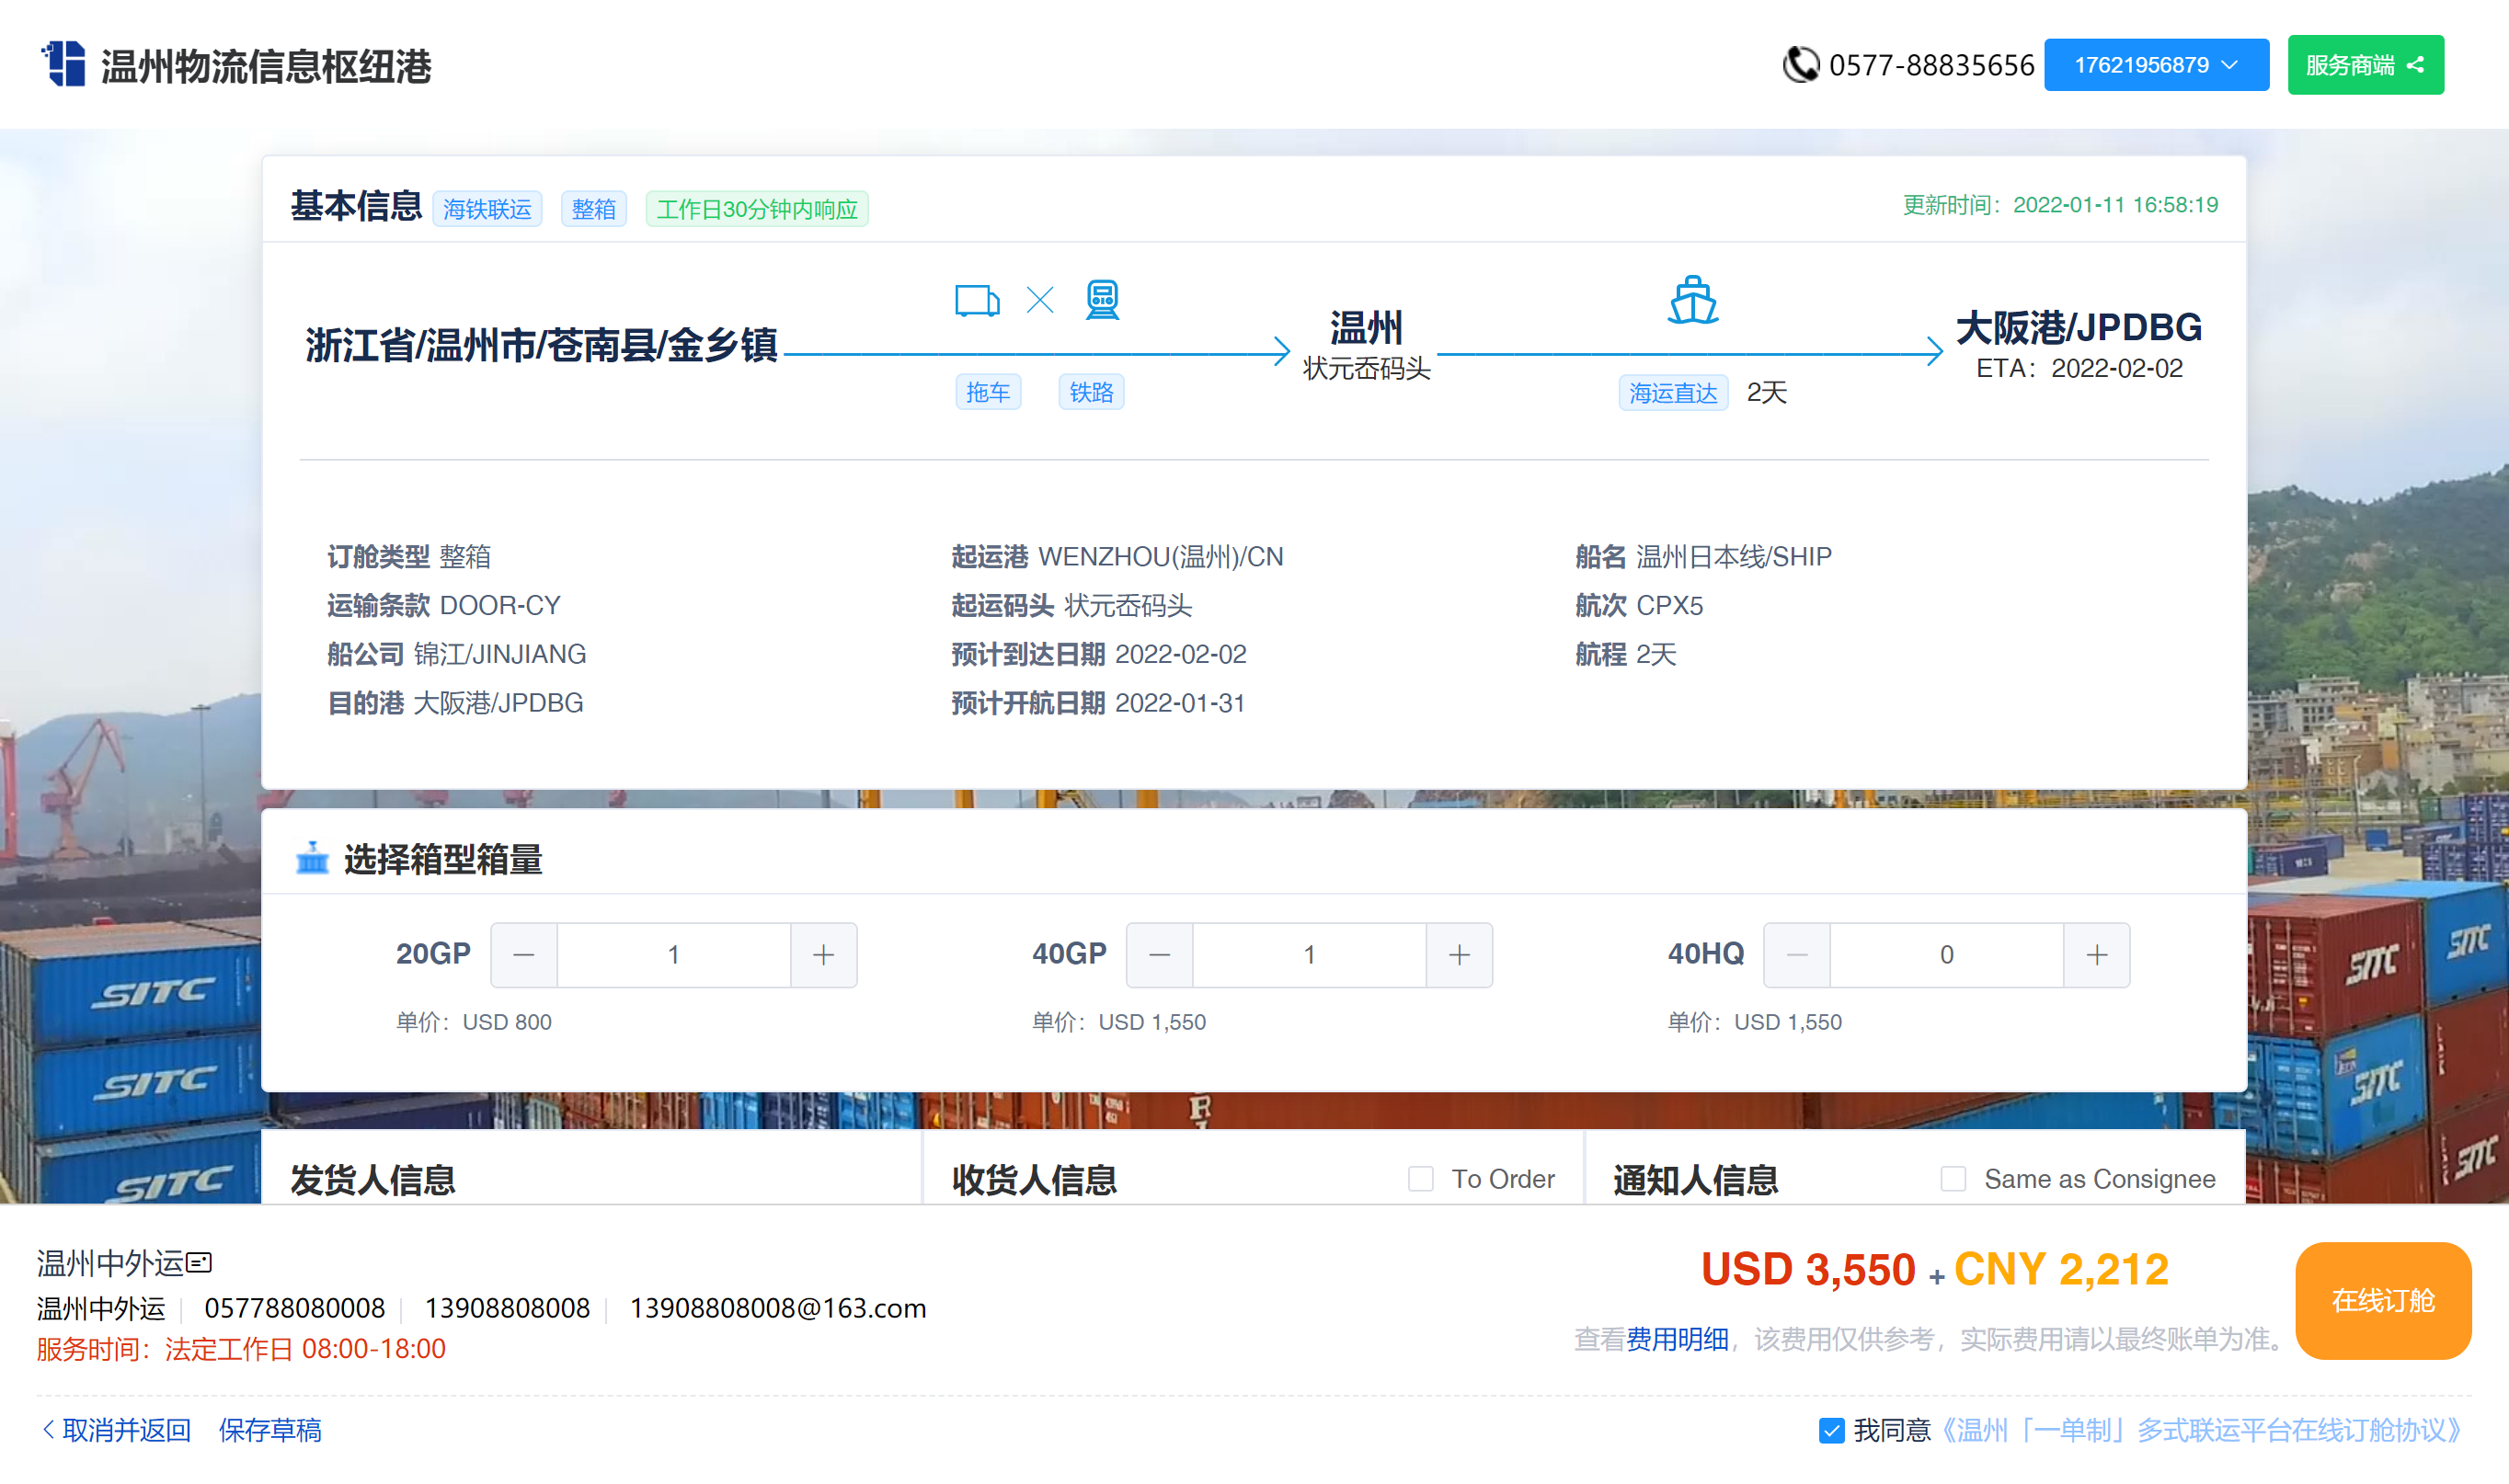Image resolution: width=2509 pixels, height=1484 pixels.
Task: Click the telephone icon beside 0577-88835656
Action: pos(1801,65)
